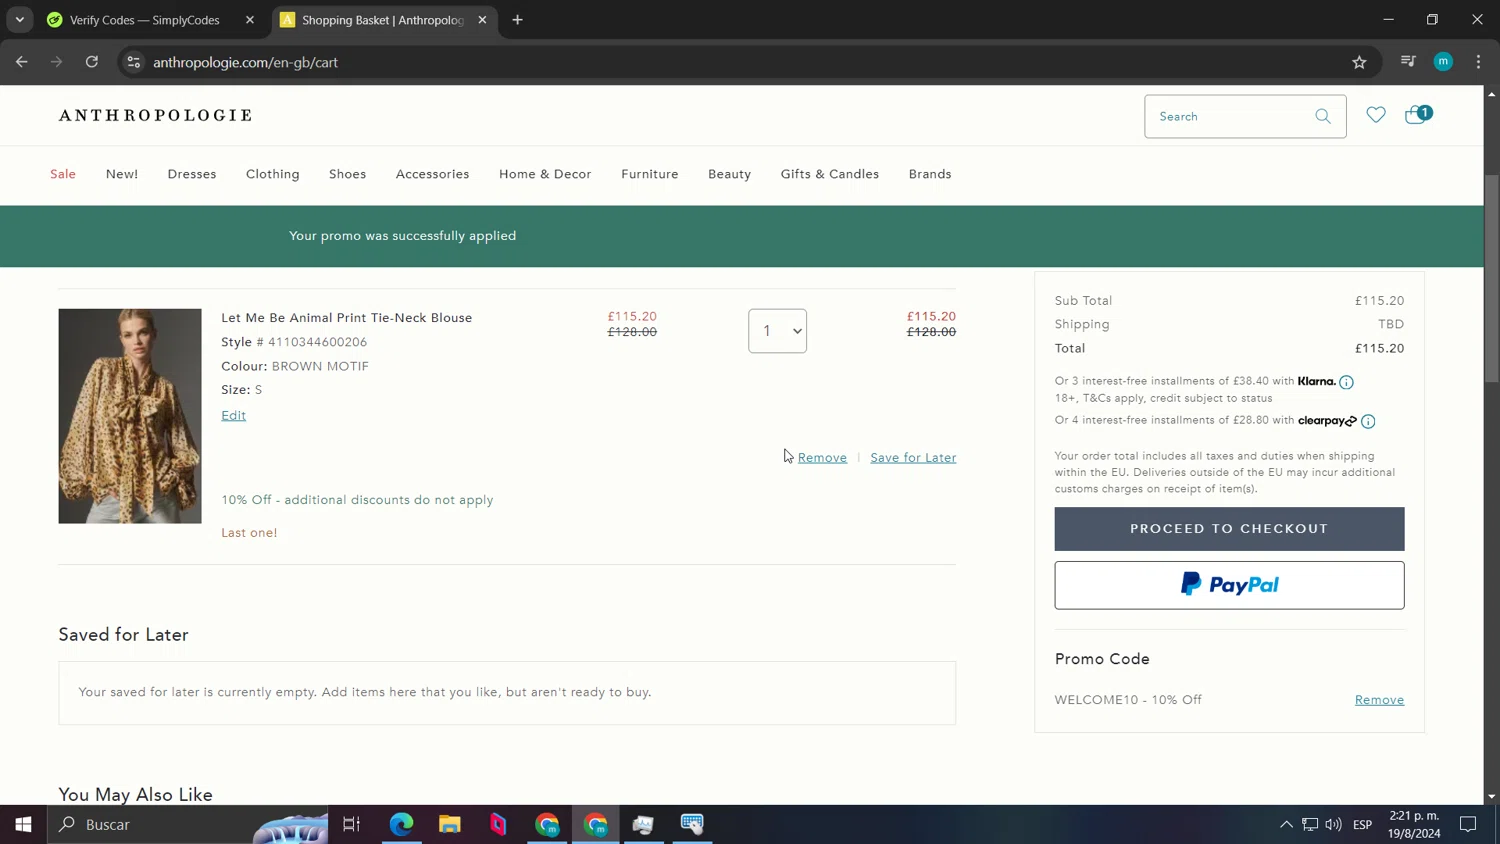
Task: Open the Furniture menu
Action: (650, 174)
